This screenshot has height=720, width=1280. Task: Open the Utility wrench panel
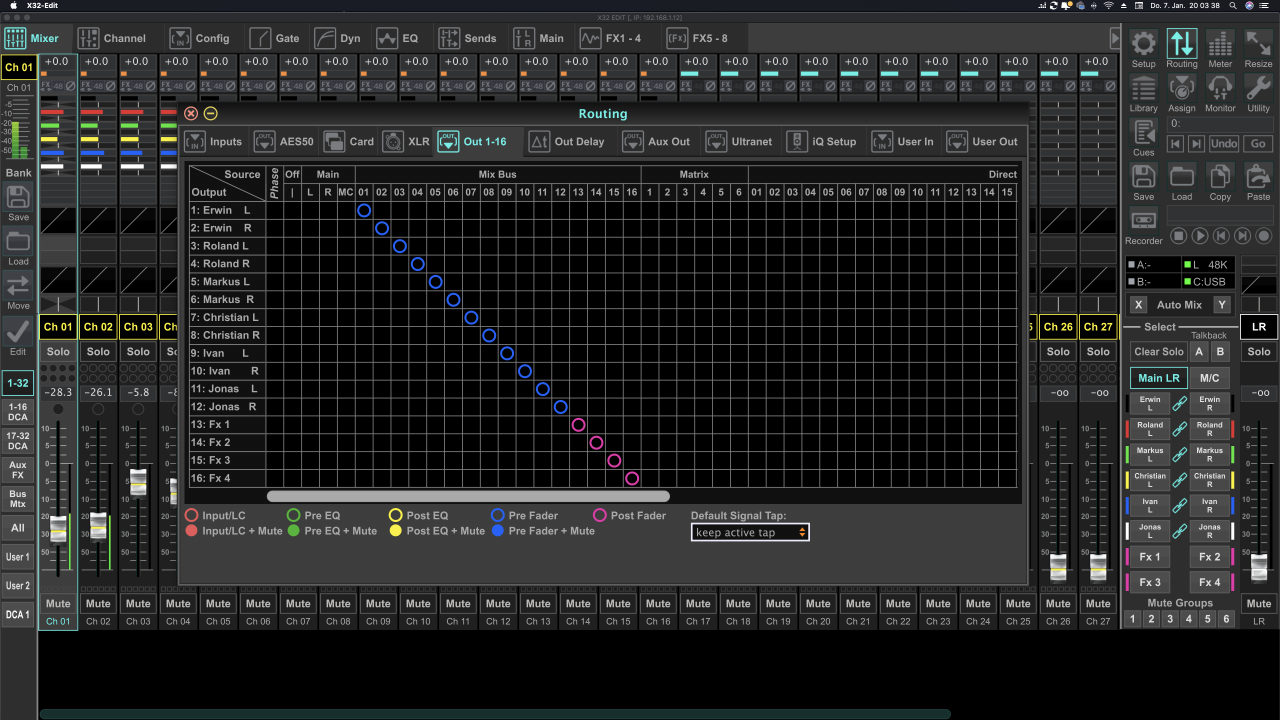pyautogui.click(x=1258, y=93)
